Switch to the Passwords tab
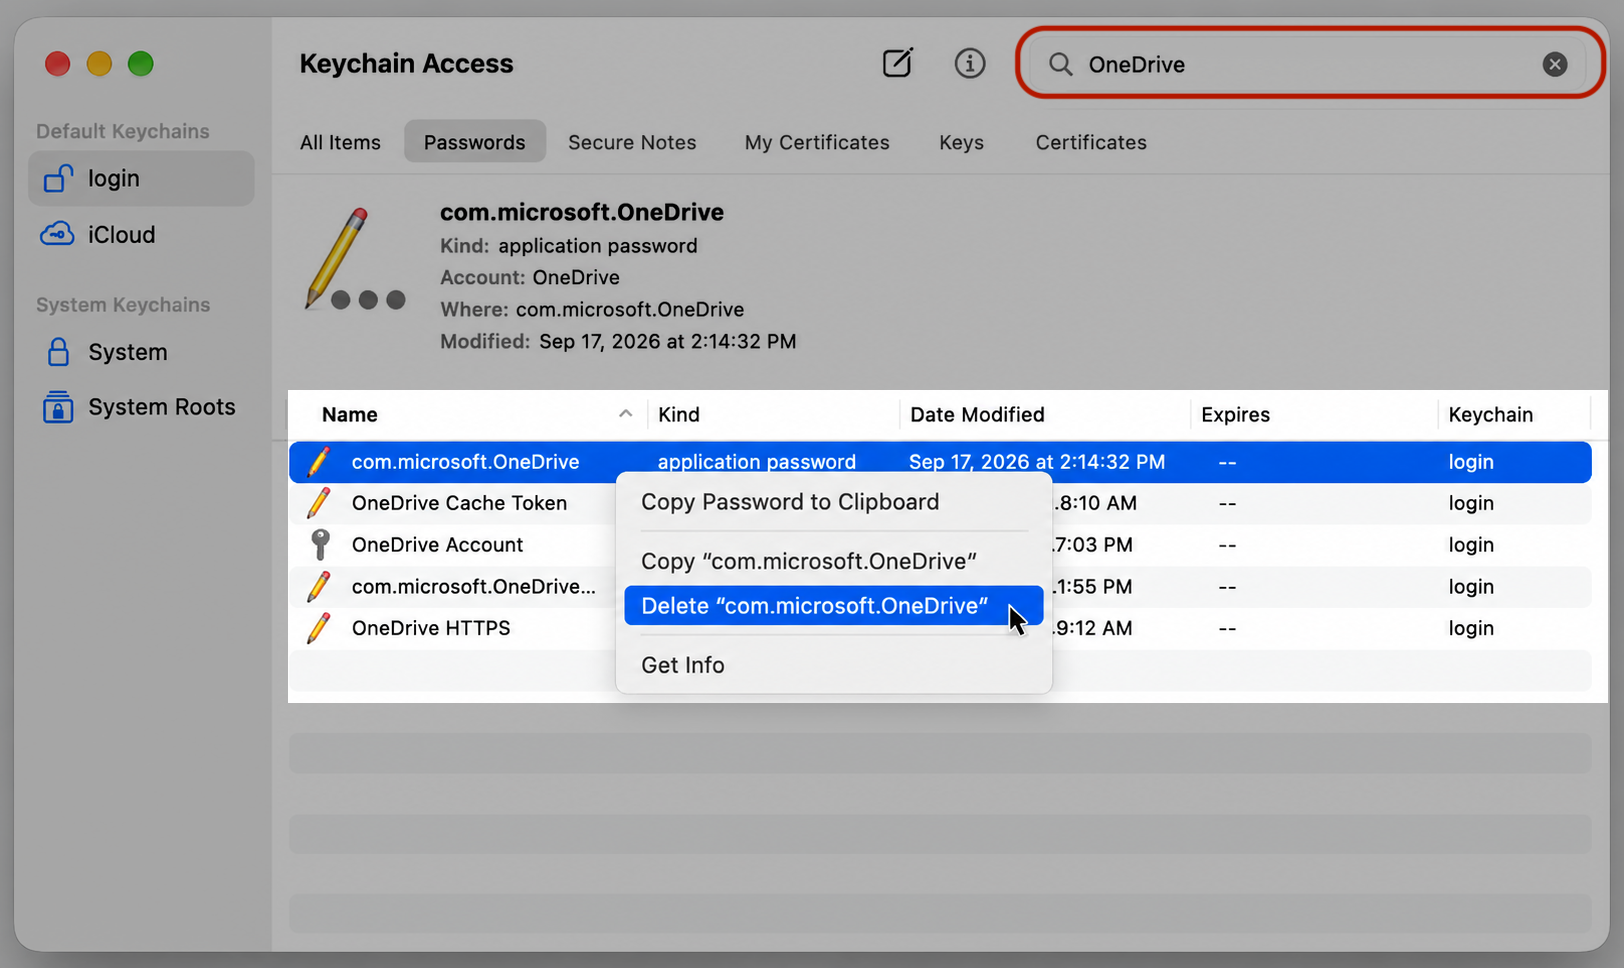Viewport: 1624px width, 968px height. coord(474,142)
